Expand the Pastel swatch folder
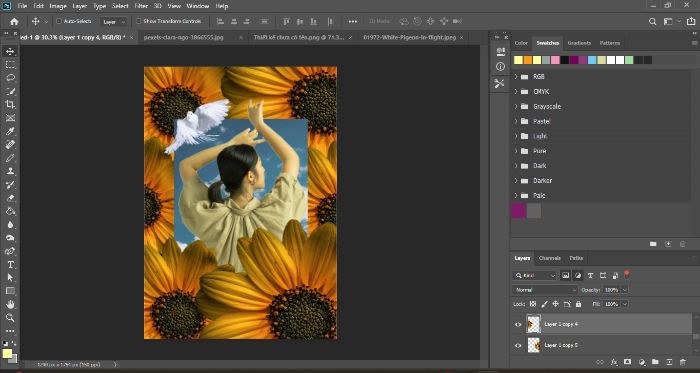The height and width of the screenshot is (373, 700). click(516, 121)
